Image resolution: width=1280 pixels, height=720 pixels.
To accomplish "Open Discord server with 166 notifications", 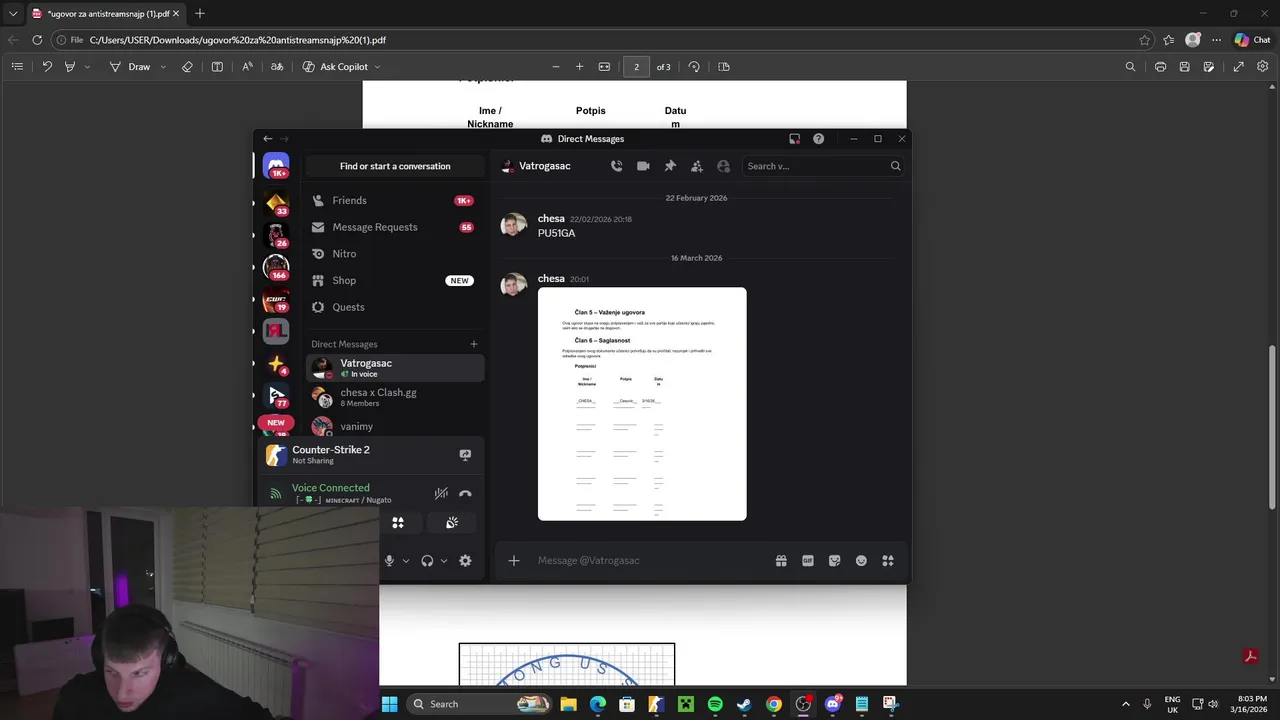I will [x=276, y=267].
